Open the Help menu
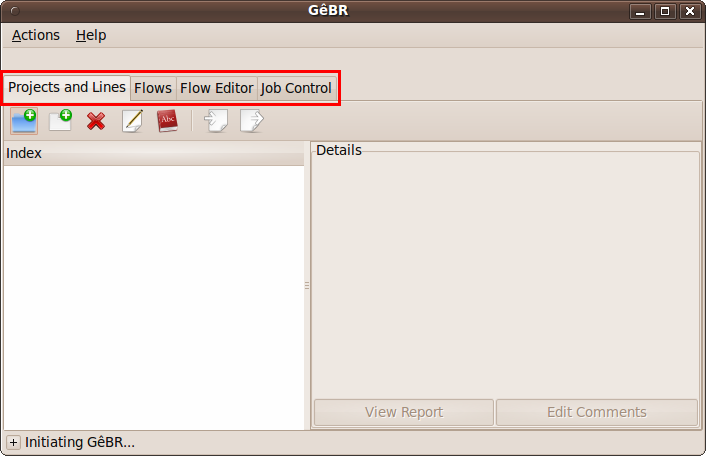706x456 pixels. (x=91, y=35)
